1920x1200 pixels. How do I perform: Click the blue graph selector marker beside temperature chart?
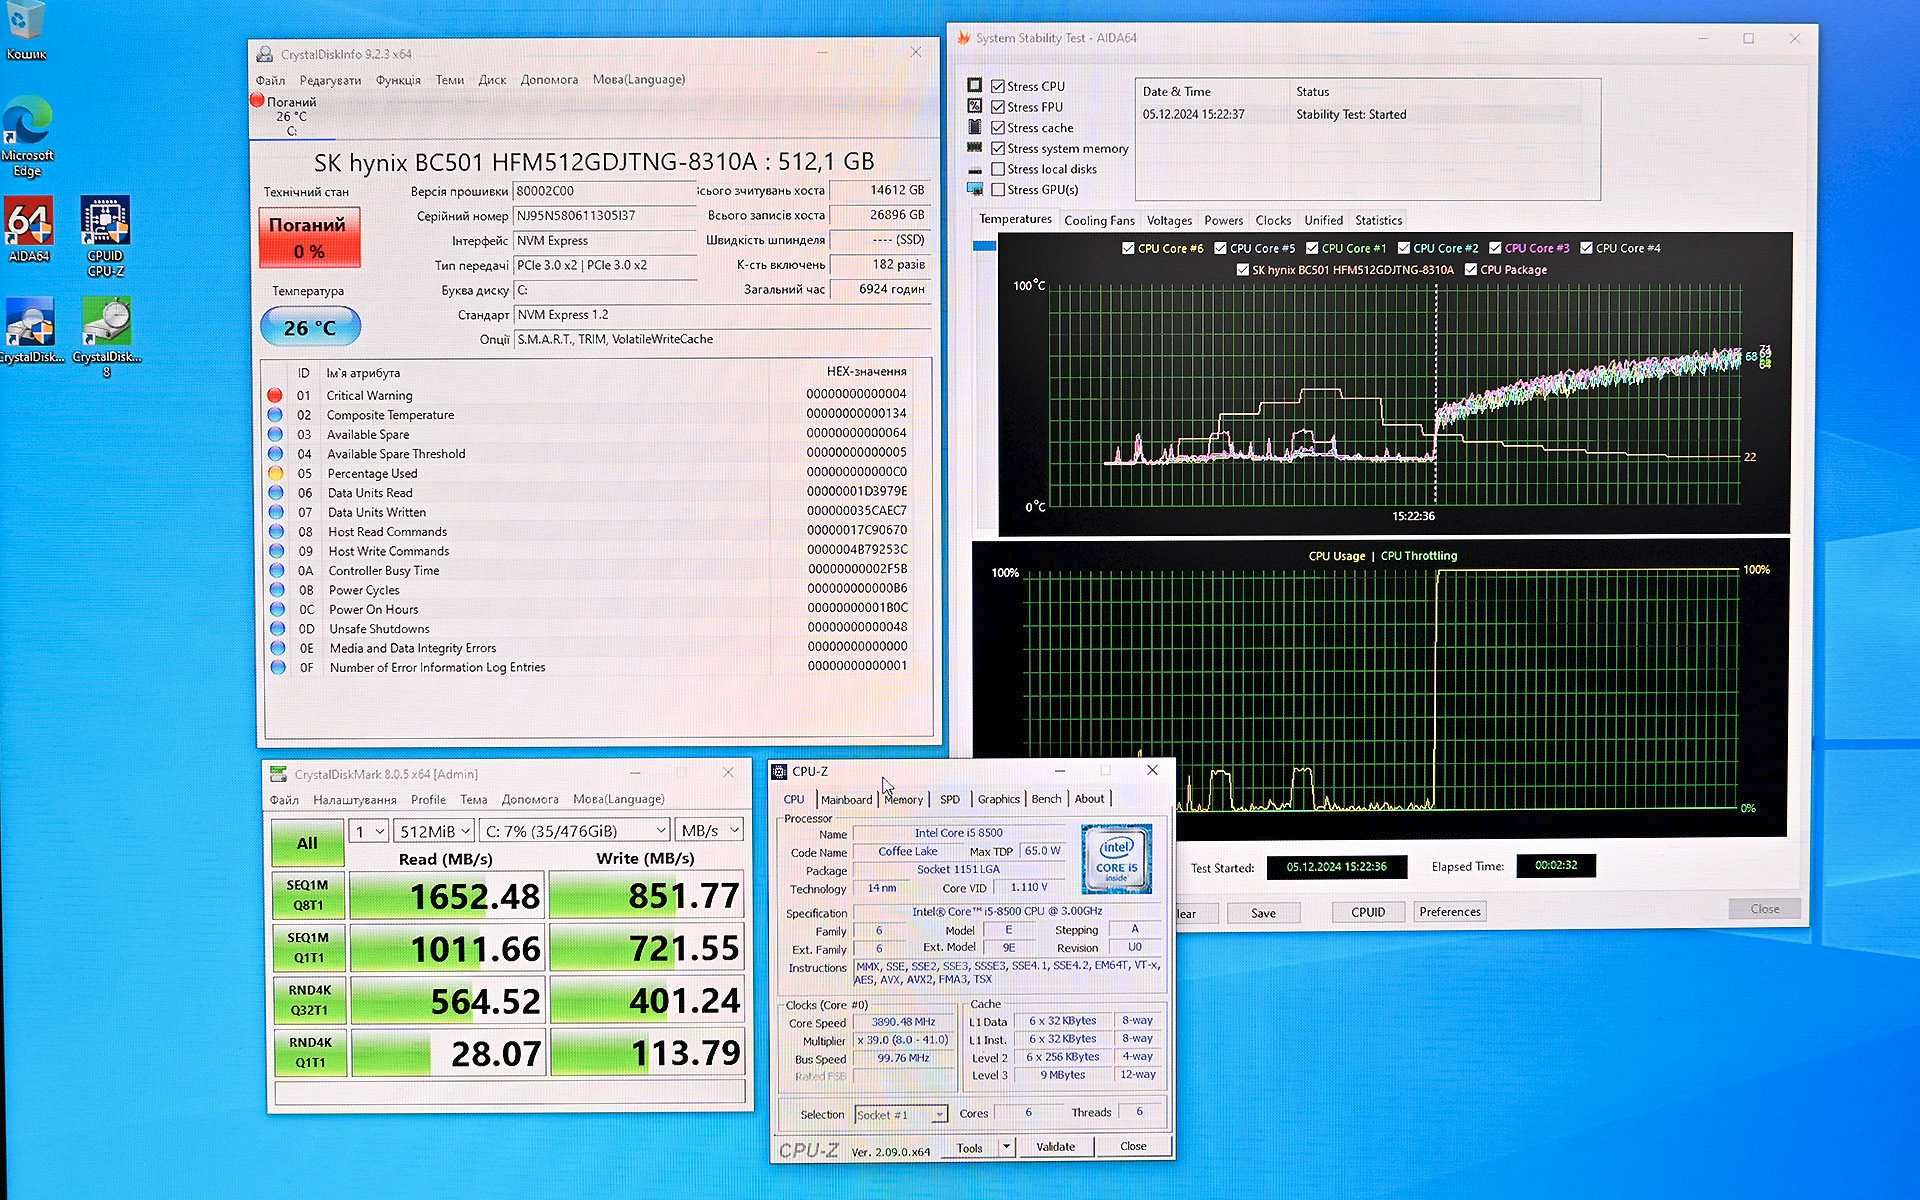(x=984, y=246)
